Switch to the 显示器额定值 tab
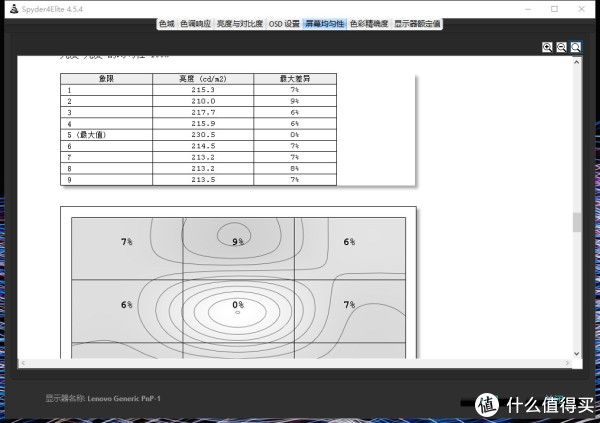This screenshot has height=423, width=600. (418, 23)
